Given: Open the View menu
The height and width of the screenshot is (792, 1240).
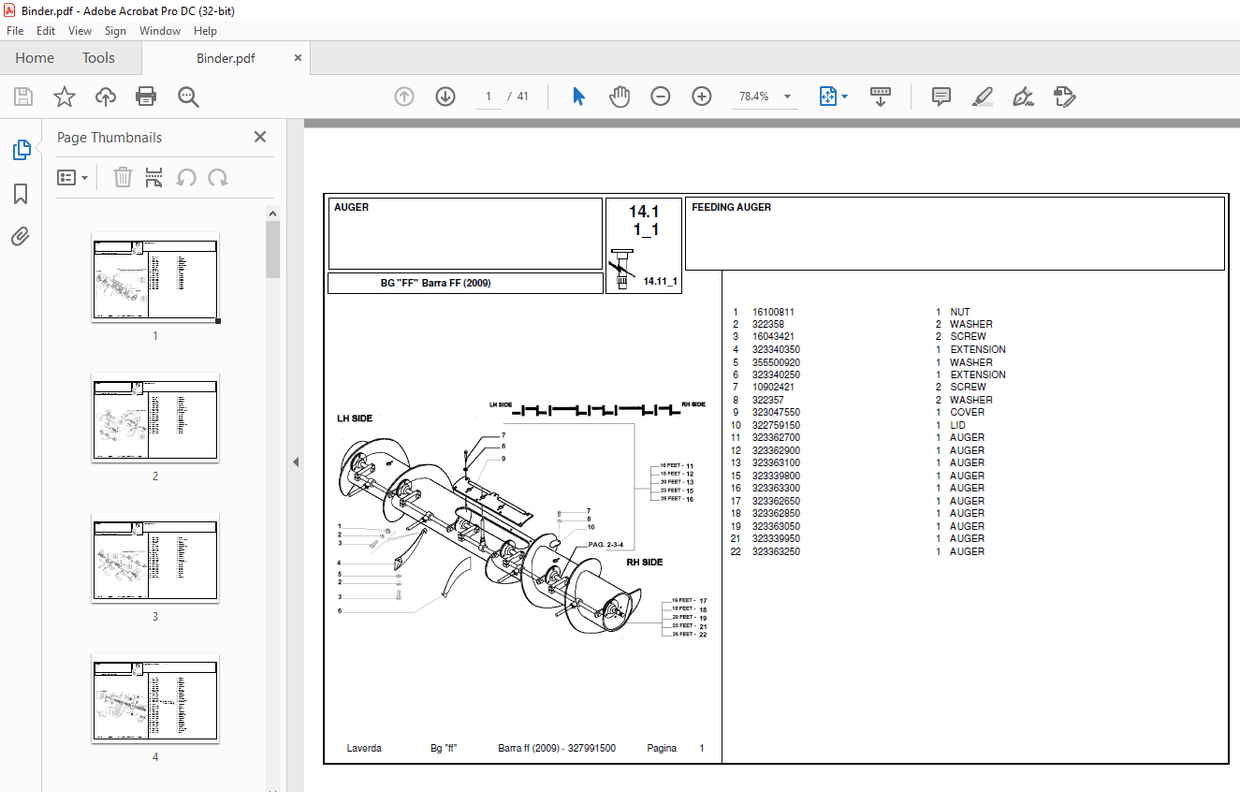Looking at the screenshot, I should coord(80,31).
